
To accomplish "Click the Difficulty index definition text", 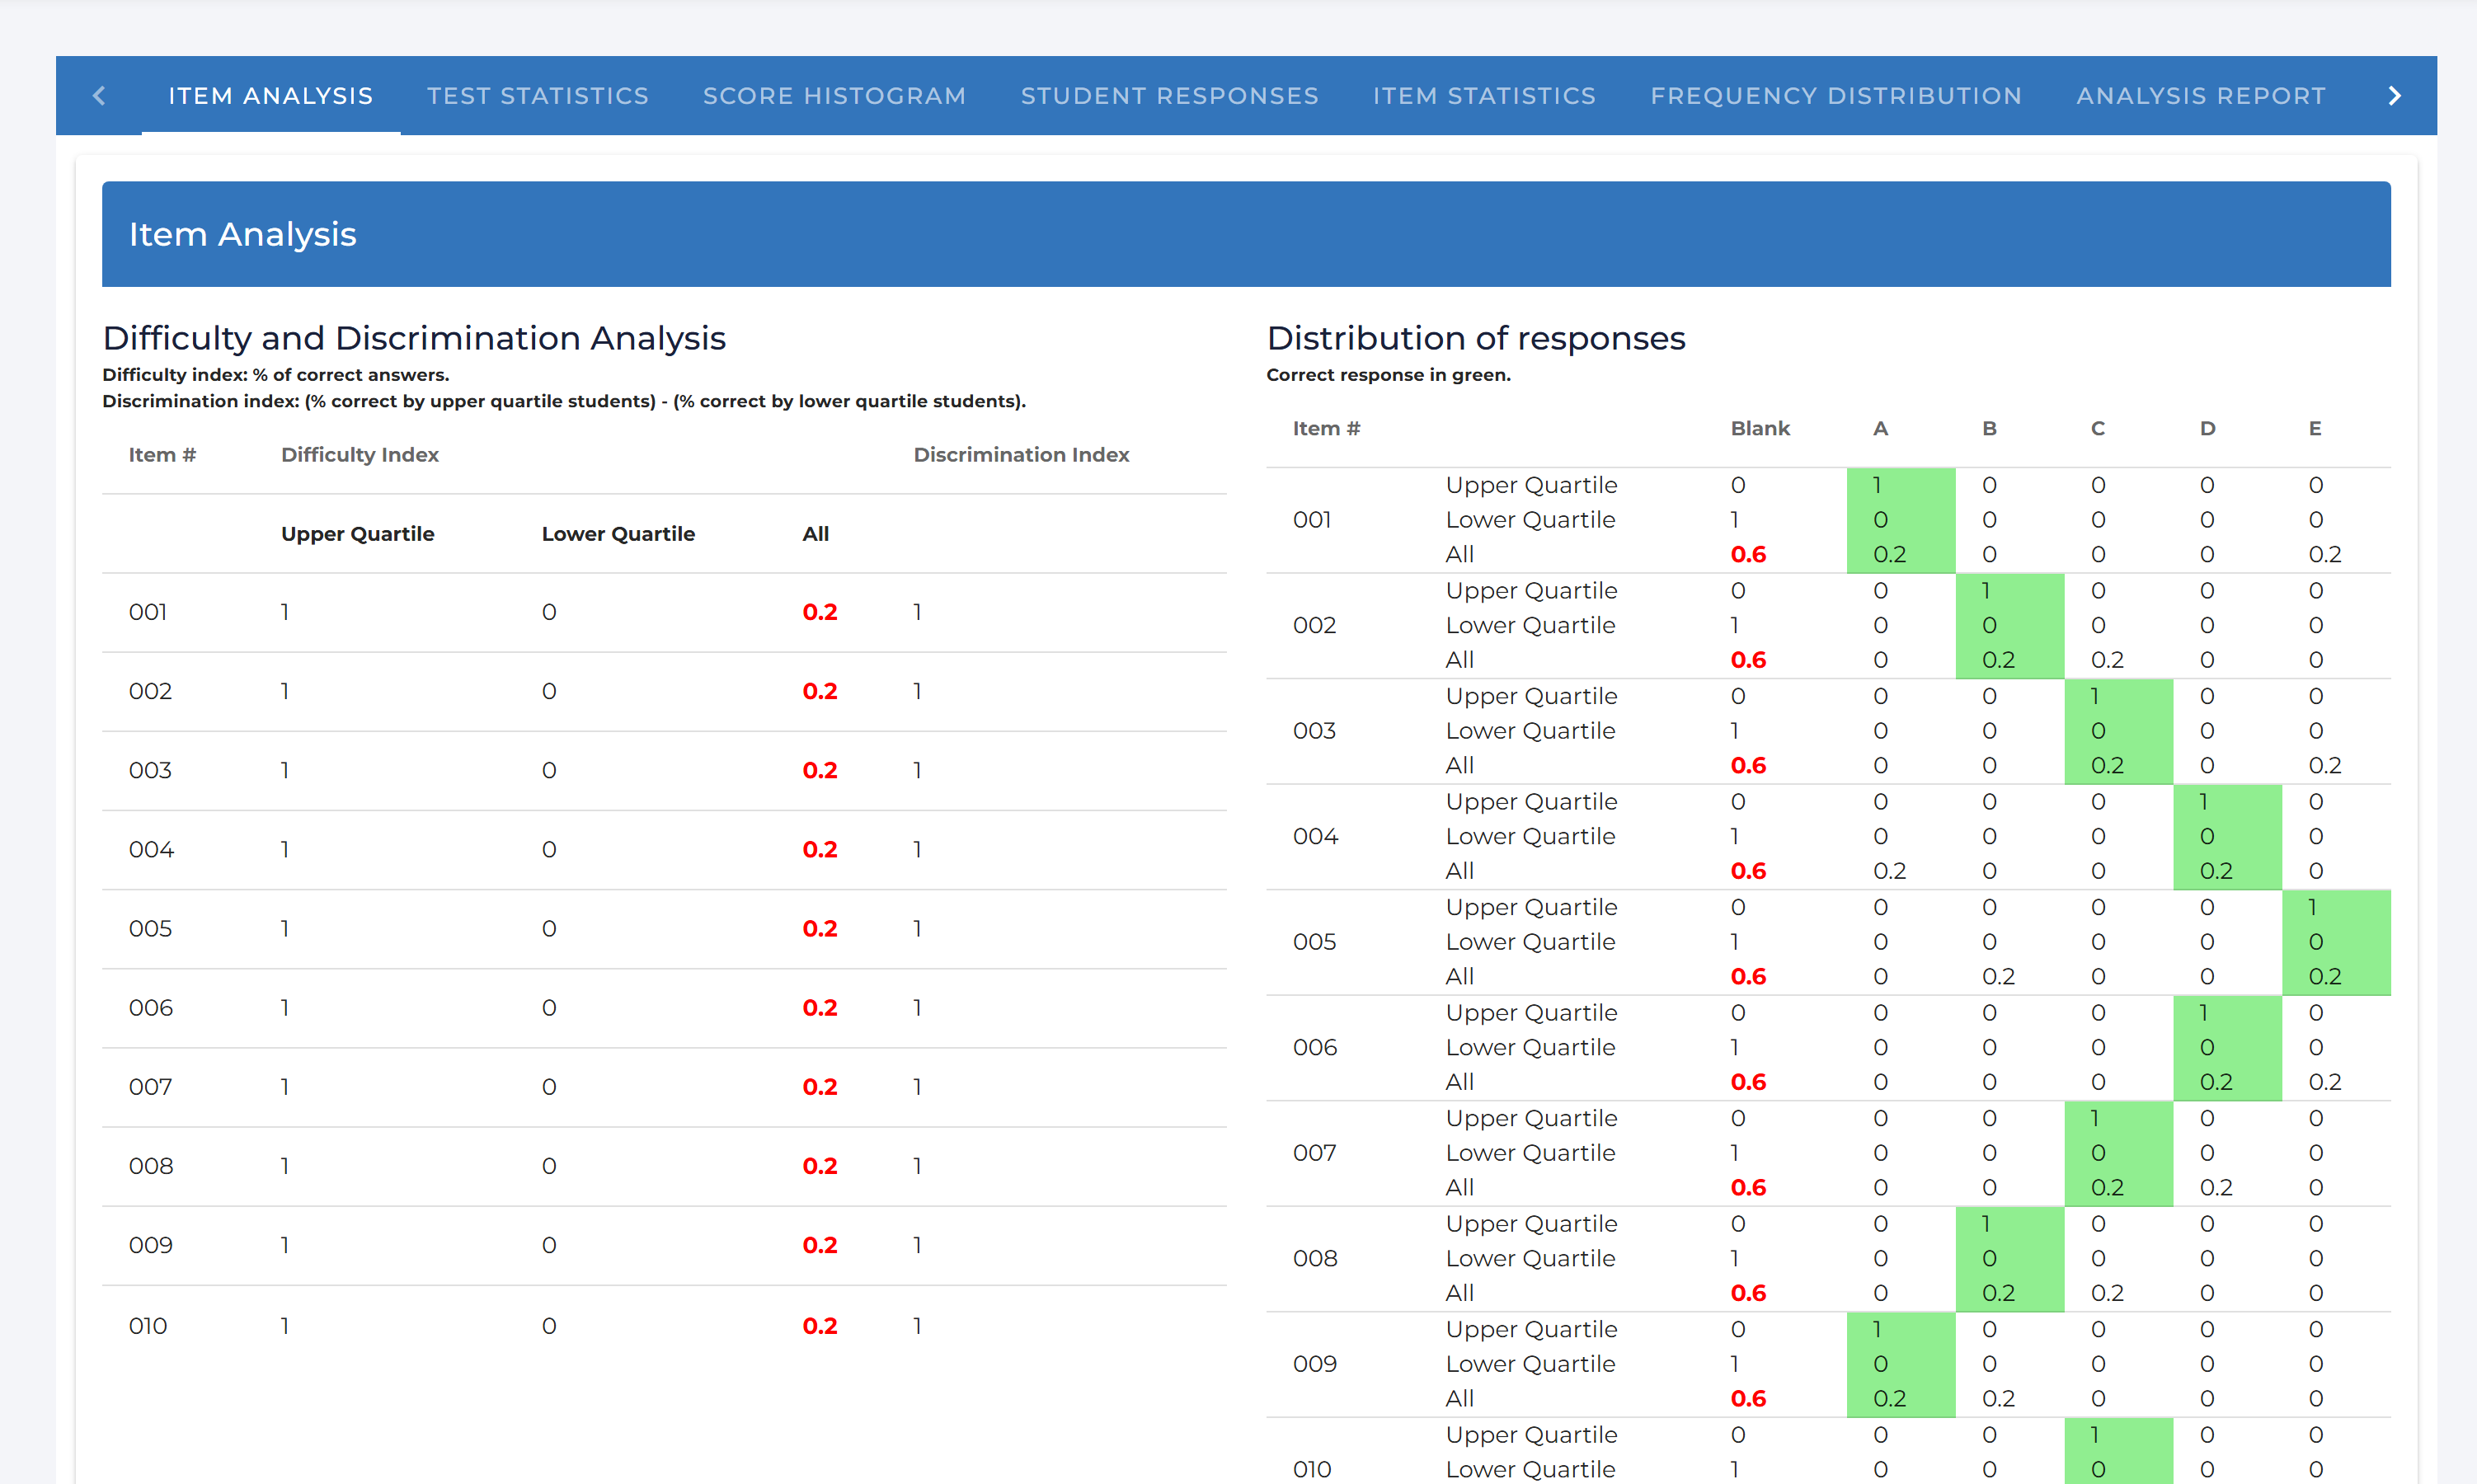I will tap(276, 375).
